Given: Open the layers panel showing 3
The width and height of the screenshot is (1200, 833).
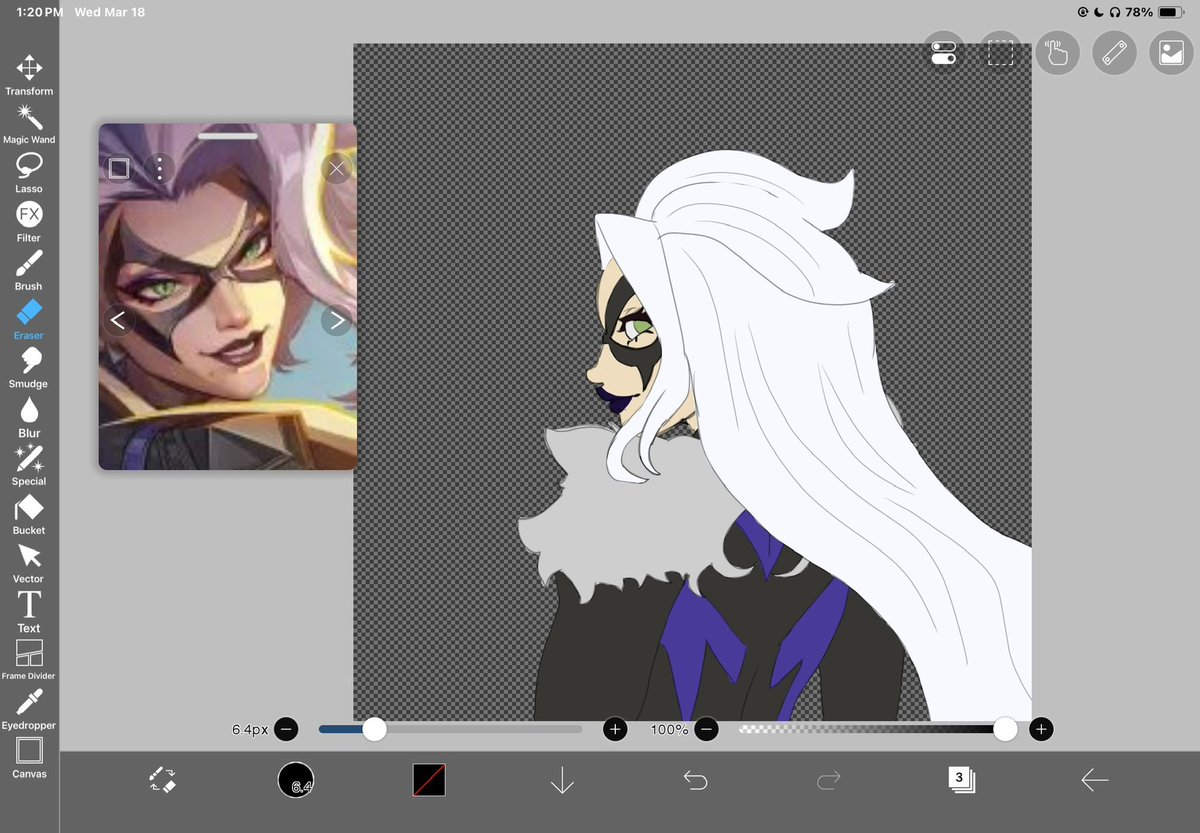Looking at the screenshot, I should [x=961, y=780].
